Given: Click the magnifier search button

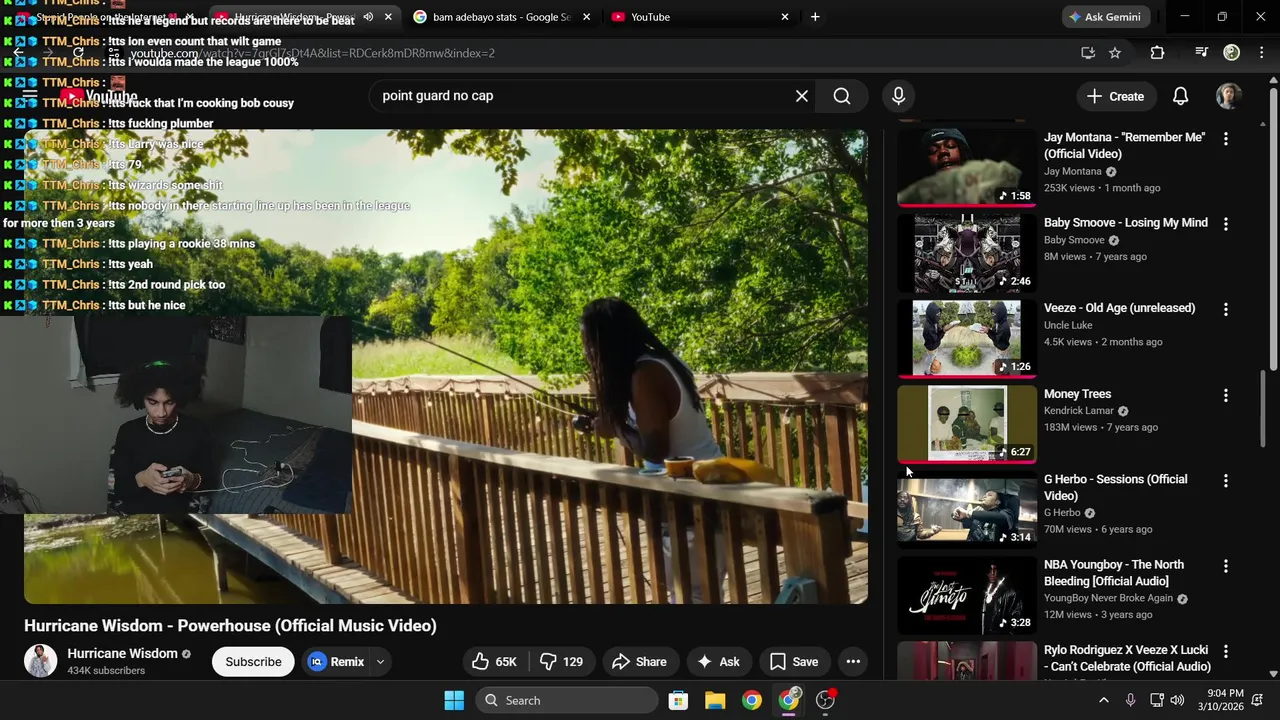Looking at the screenshot, I should coord(842,96).
